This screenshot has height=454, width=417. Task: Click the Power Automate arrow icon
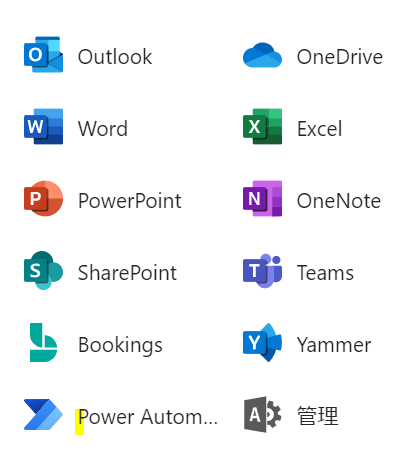pyautogui.click(x=43, y=414)
